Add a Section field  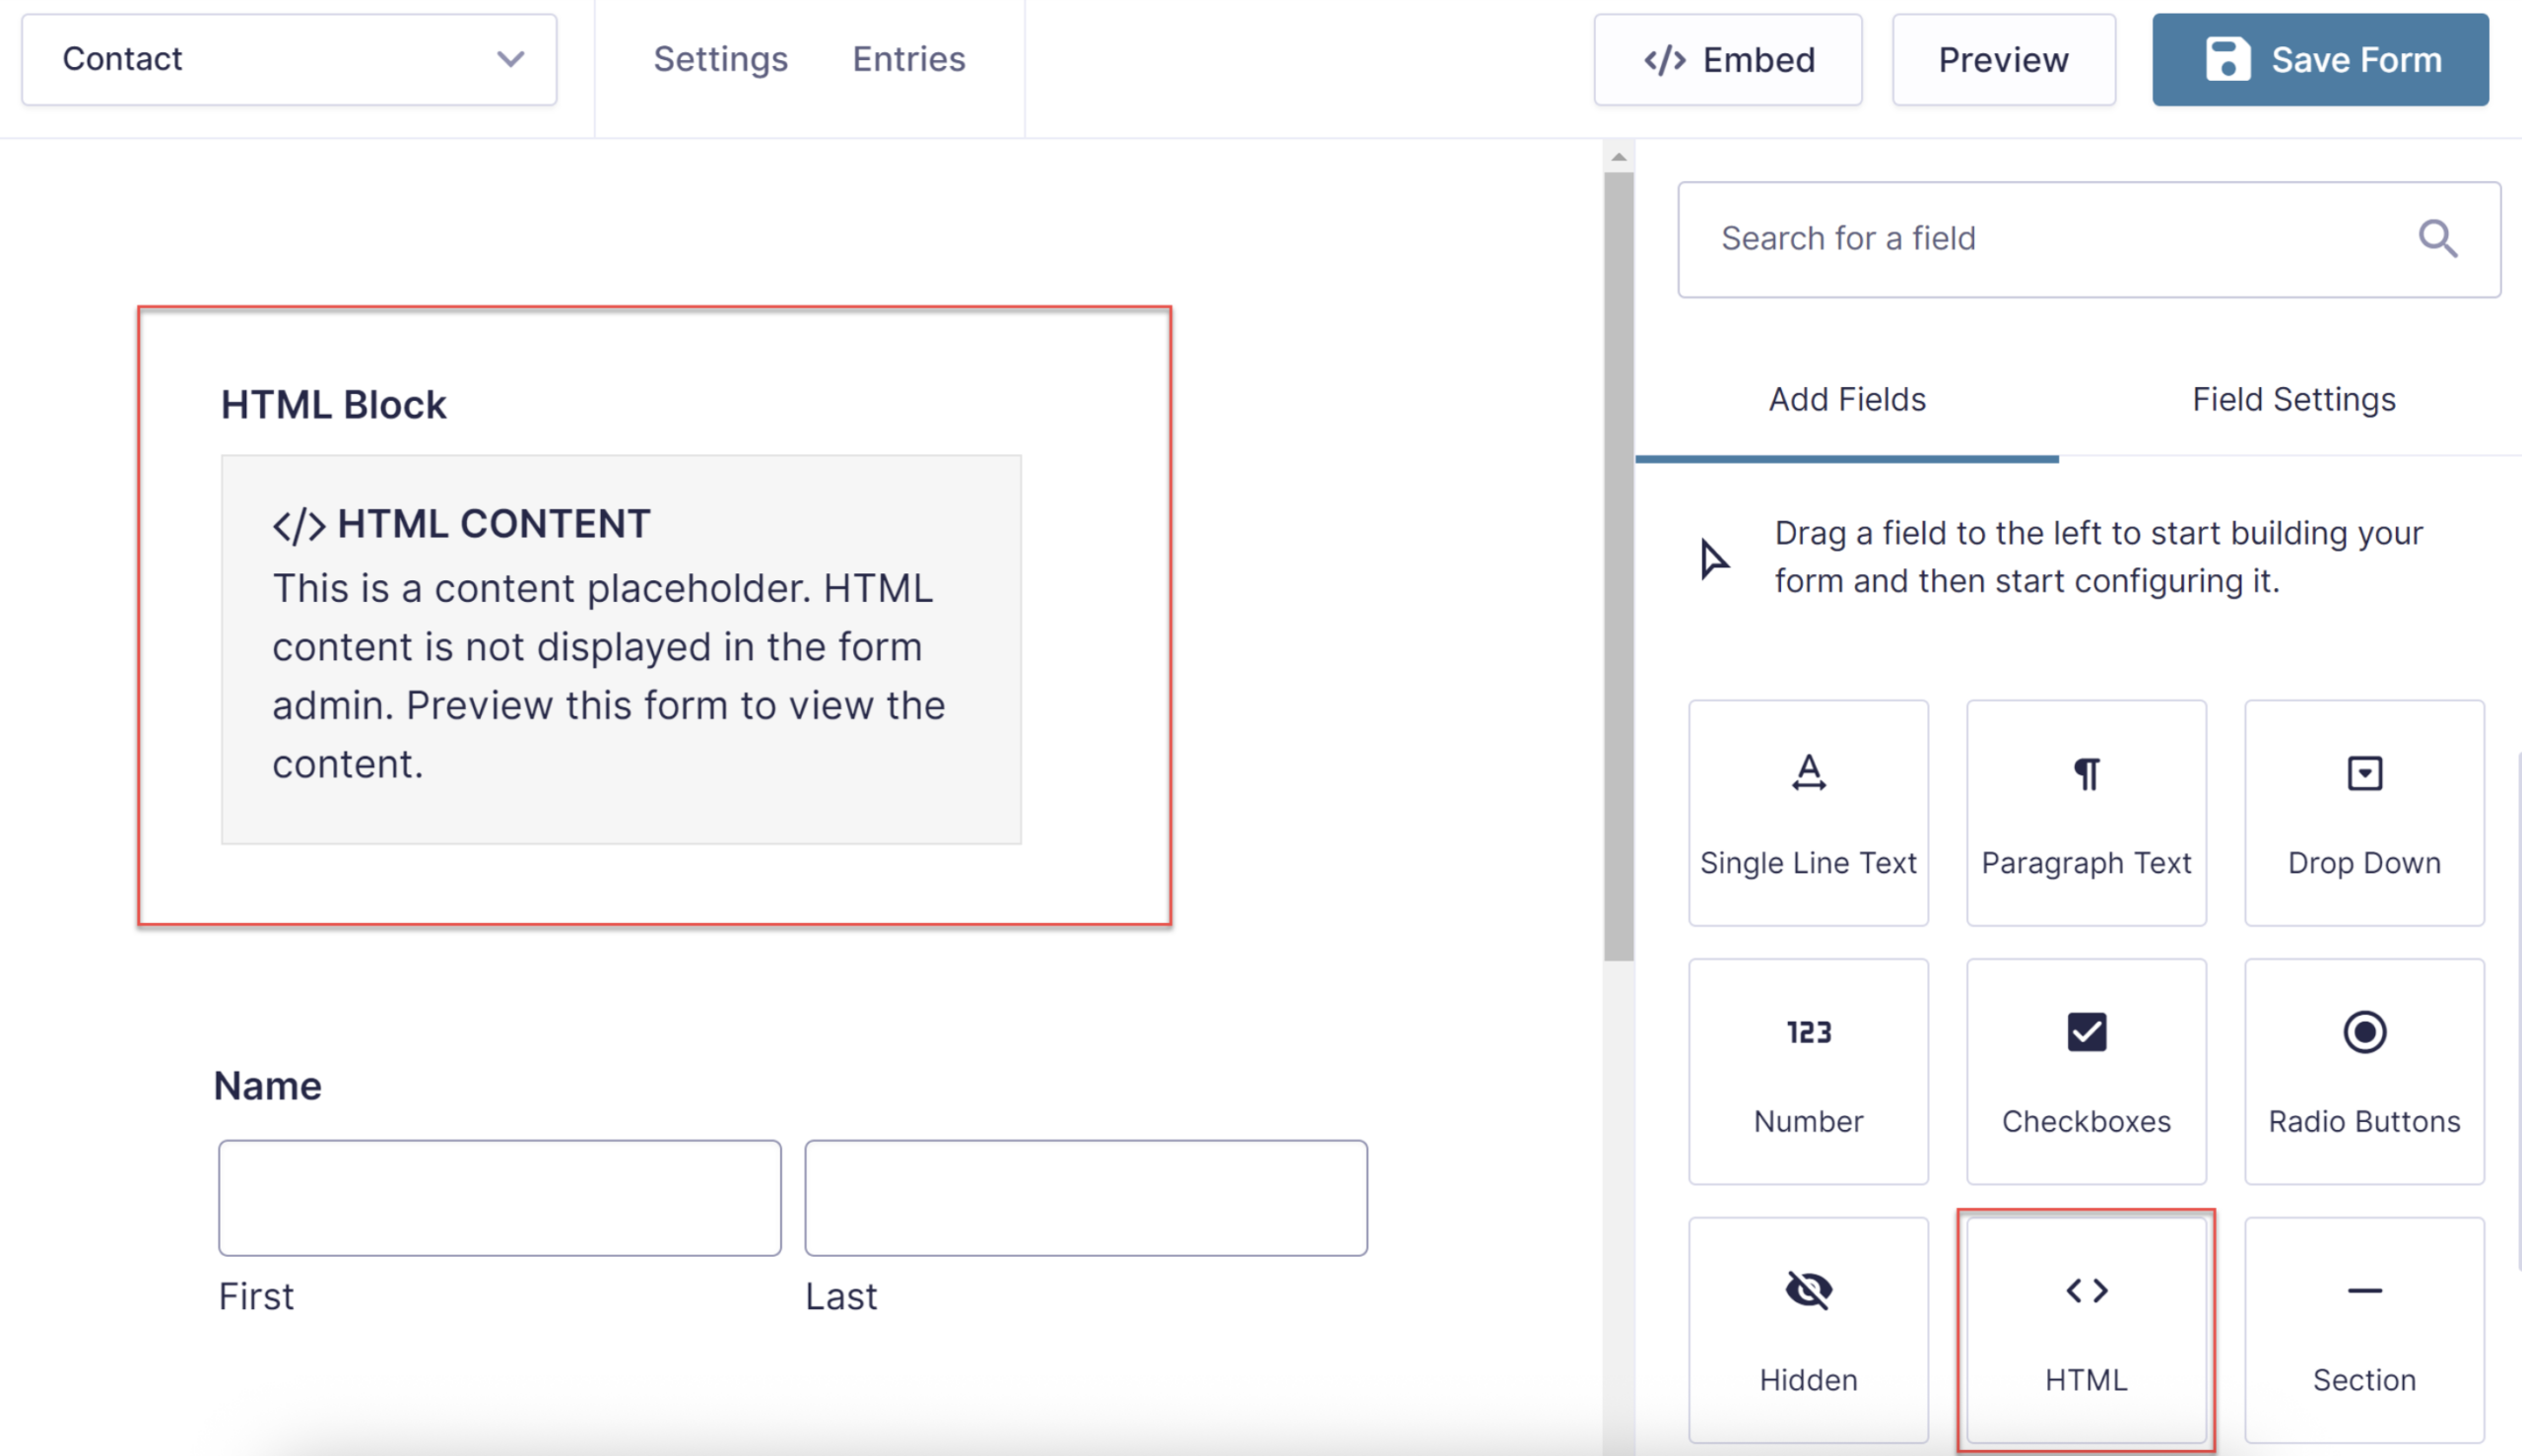pyautogui.click(x=2364, y=1329)
